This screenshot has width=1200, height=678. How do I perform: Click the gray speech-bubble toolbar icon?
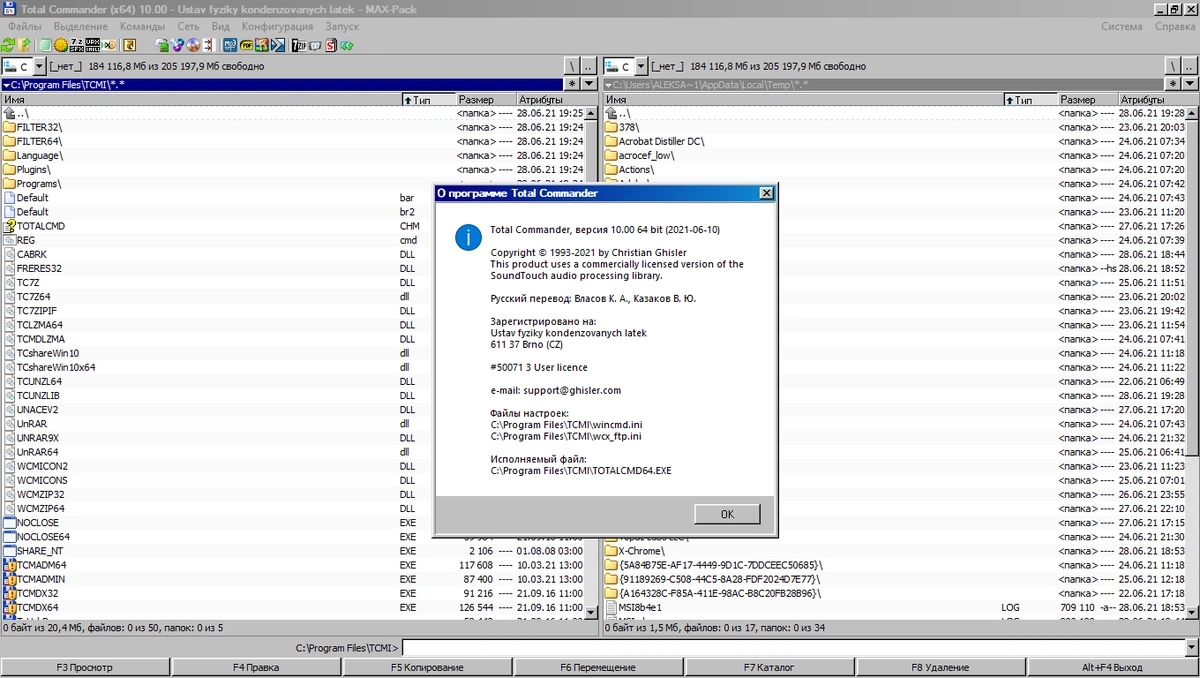[314, 45]
